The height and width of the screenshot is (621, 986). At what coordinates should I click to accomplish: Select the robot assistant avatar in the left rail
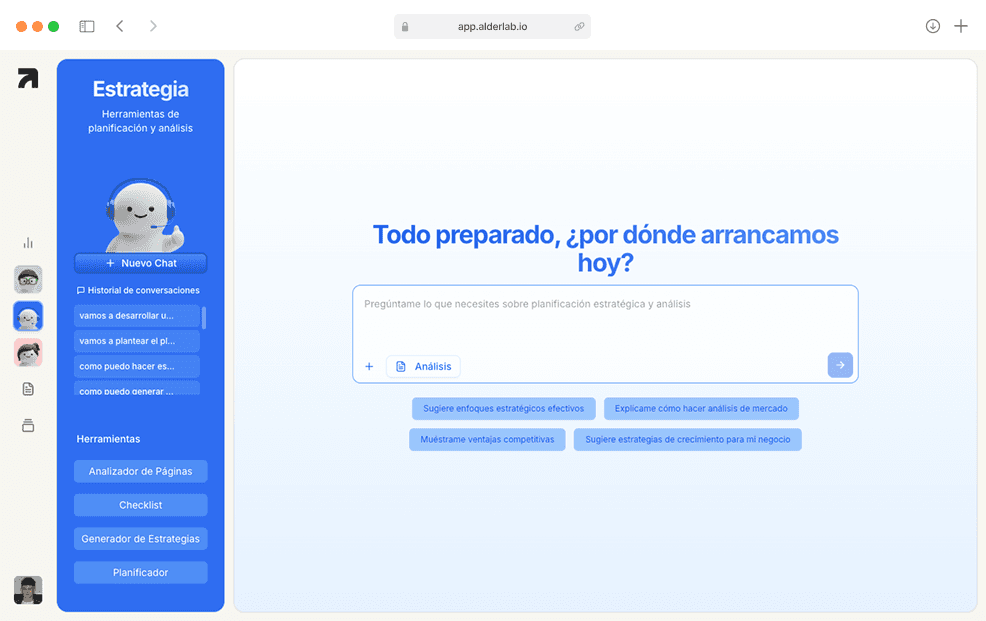coord(28,316)
